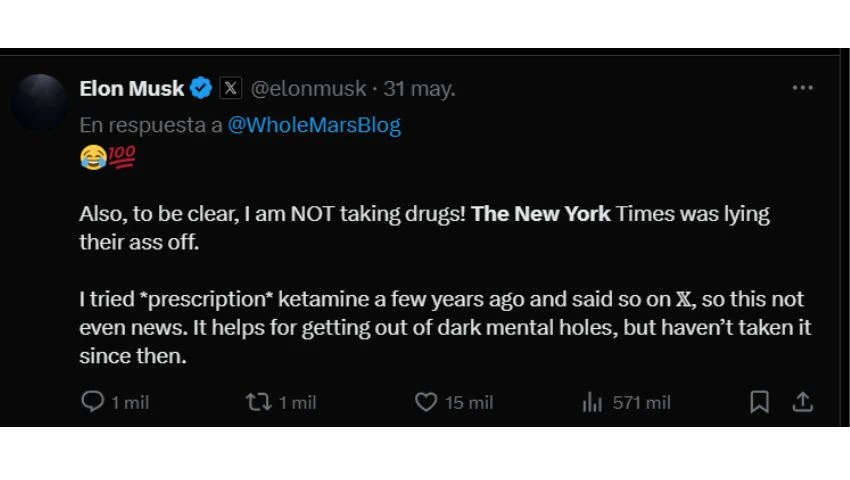Click the 1 mil count beside the reply bubble

pos(130,402)
